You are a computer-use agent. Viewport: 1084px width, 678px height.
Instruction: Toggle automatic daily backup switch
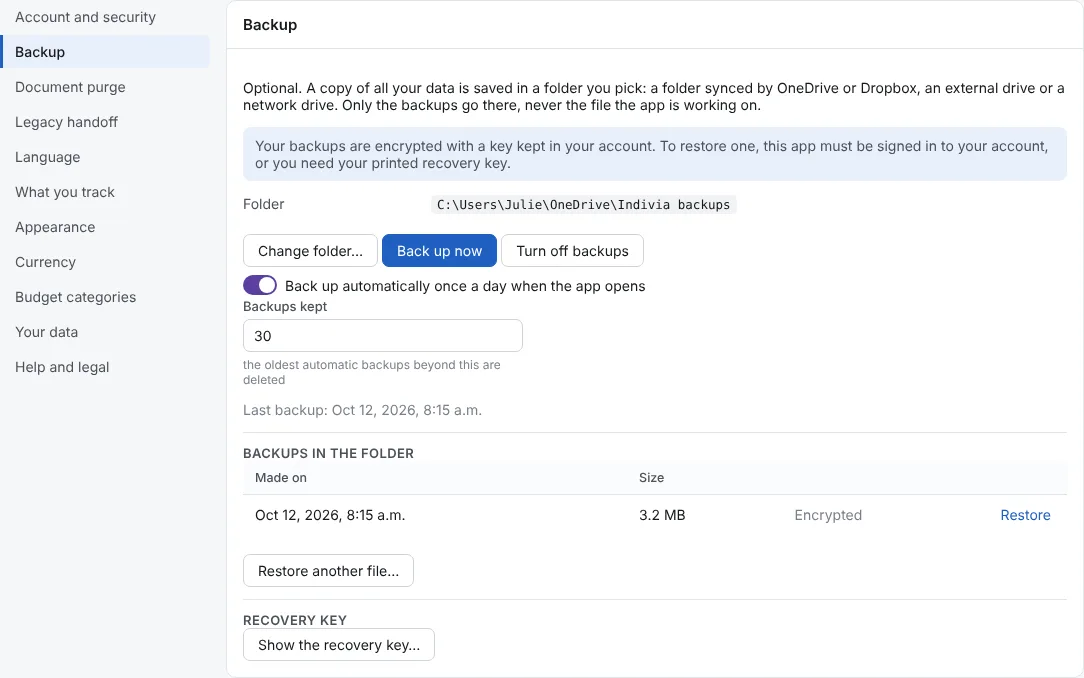coord(260,285)
